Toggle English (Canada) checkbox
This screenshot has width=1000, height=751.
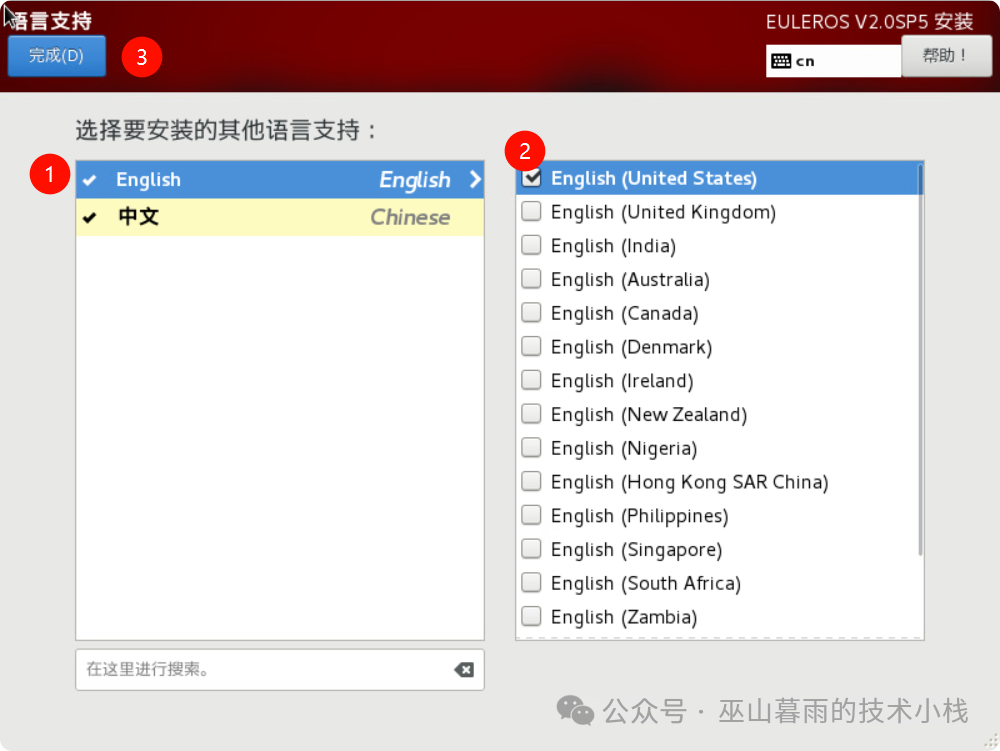tap(532, 314)
